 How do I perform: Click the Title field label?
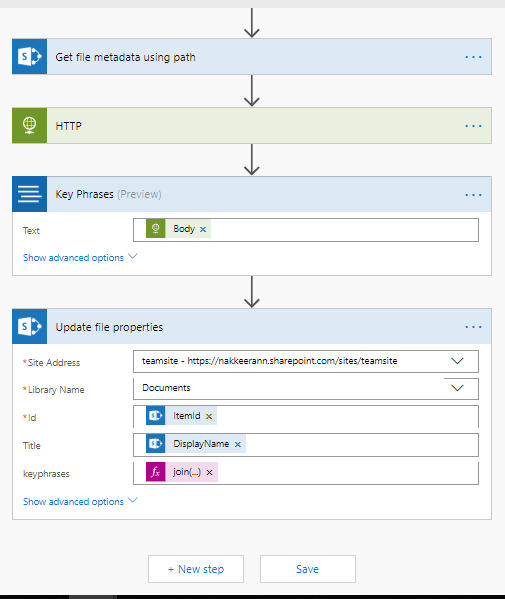[32, 445]
